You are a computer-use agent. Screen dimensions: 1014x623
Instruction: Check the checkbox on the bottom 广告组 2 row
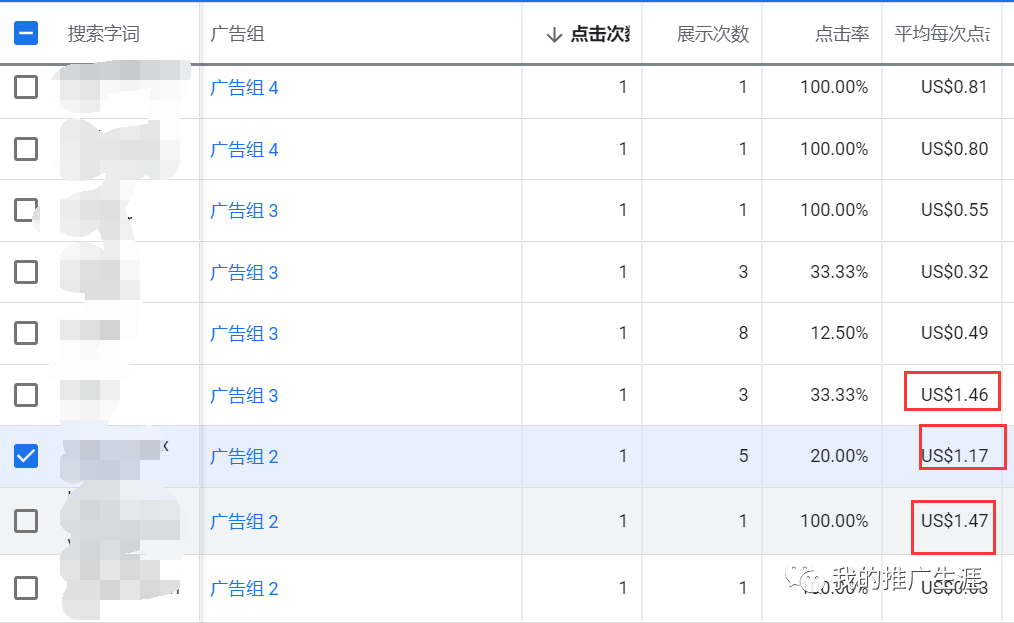pos(26,589)
